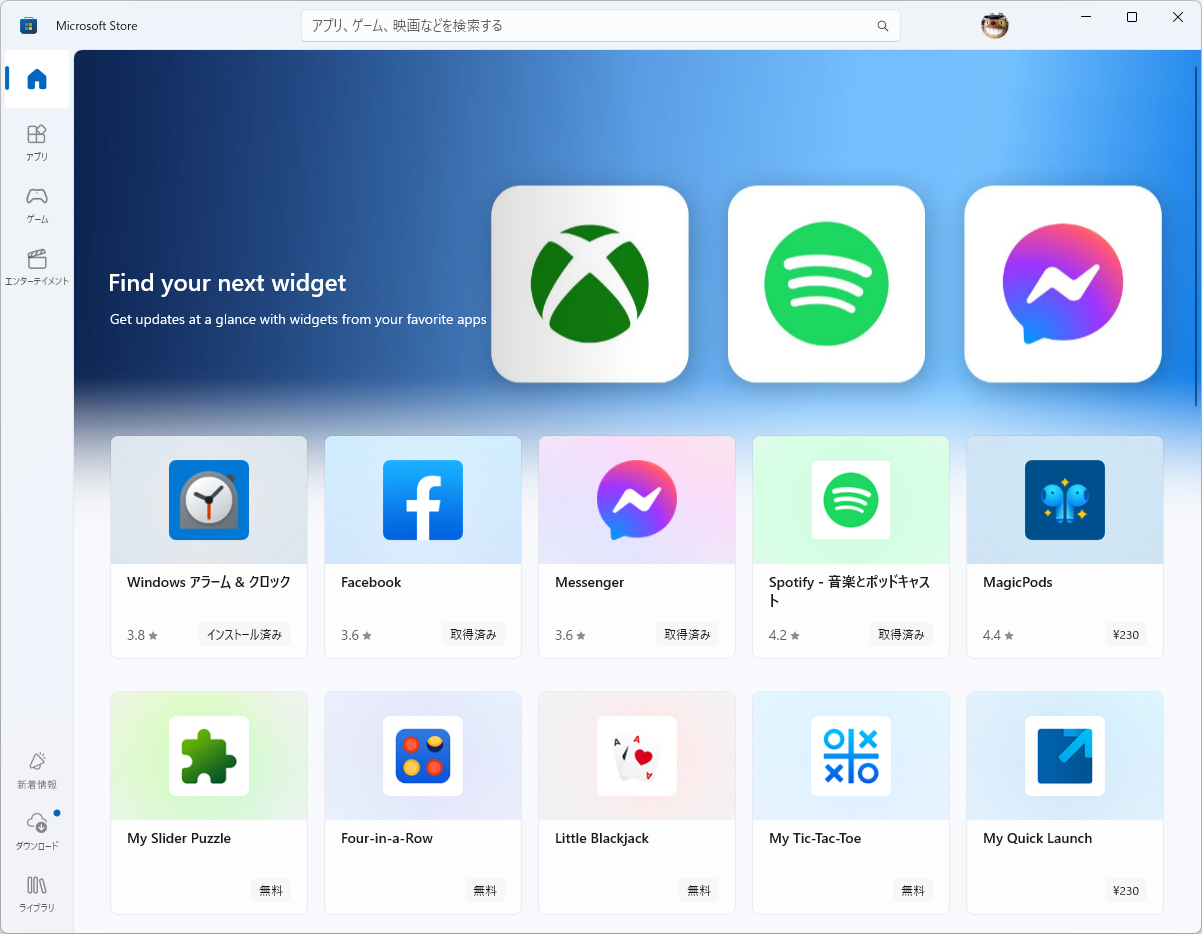Click the search magnifier icon
The height and width of the screenshot is (934, 1202).
[882, 25]
